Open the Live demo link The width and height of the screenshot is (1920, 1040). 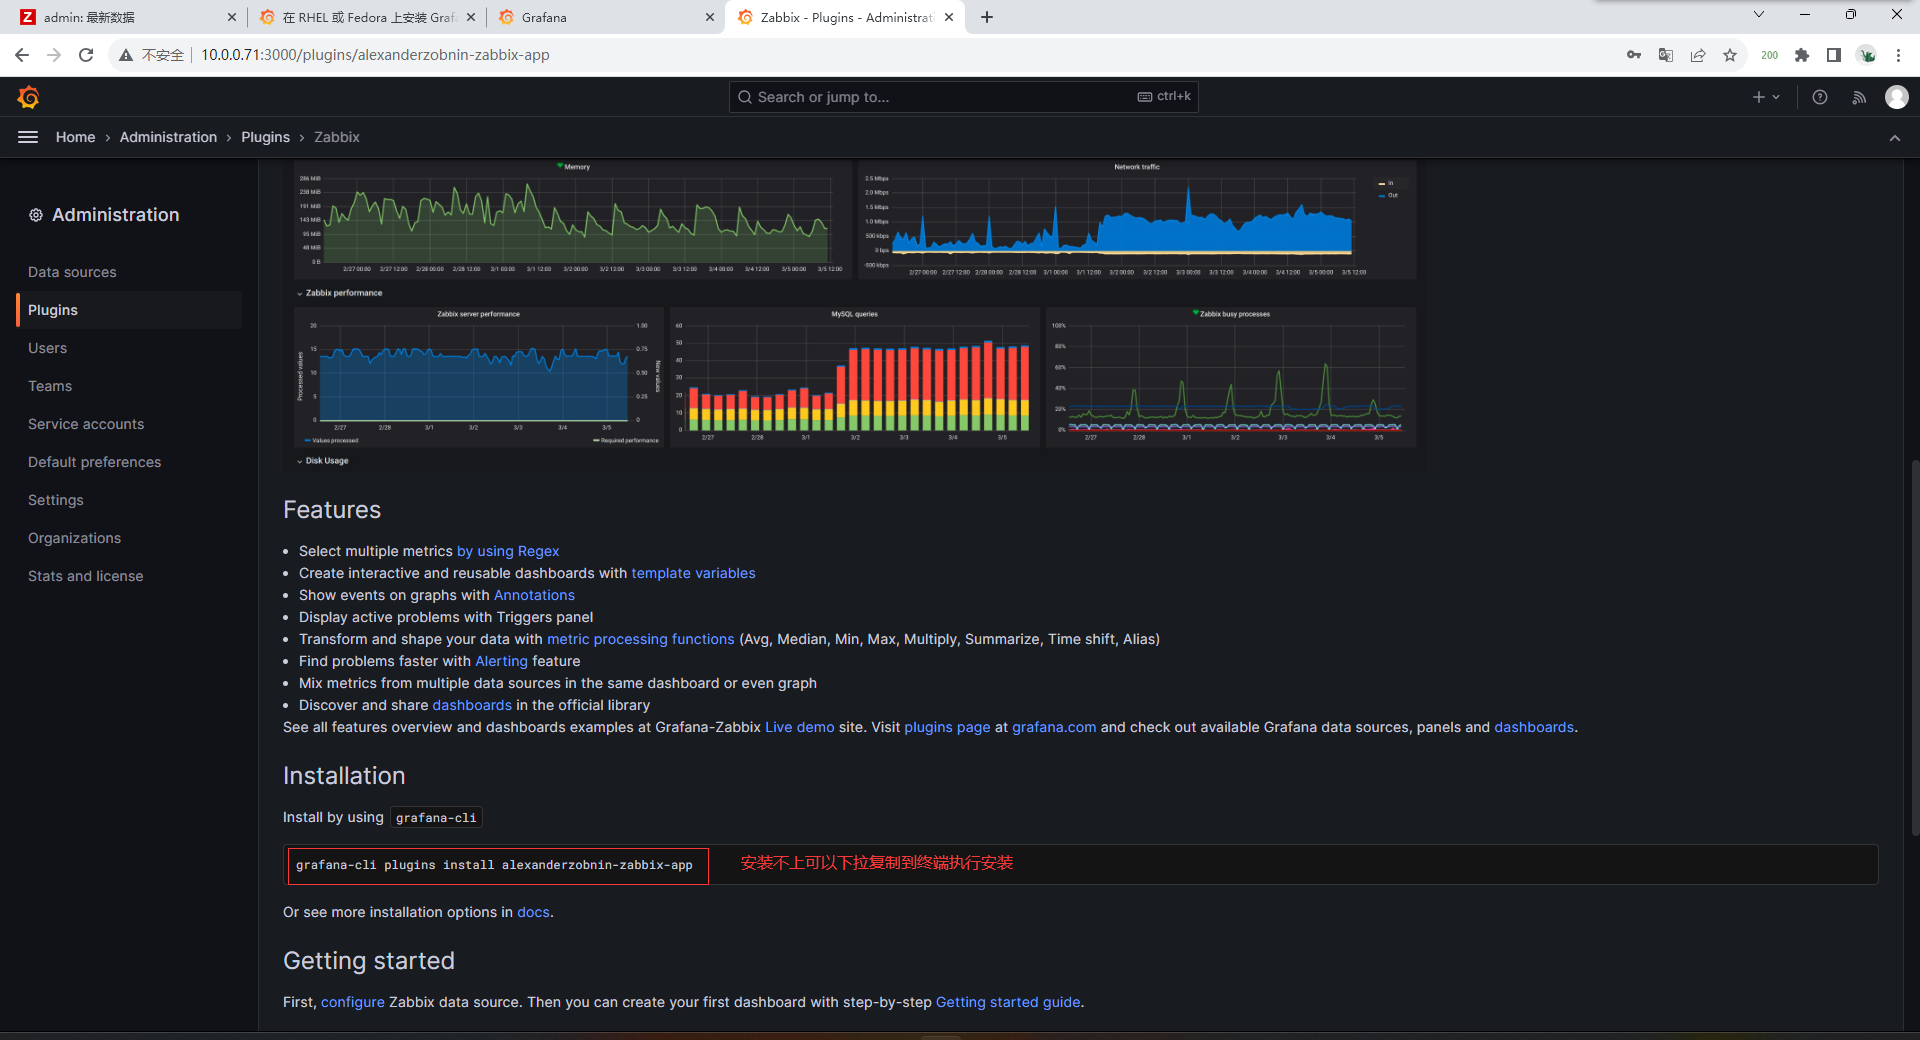(x=799, y=727)
